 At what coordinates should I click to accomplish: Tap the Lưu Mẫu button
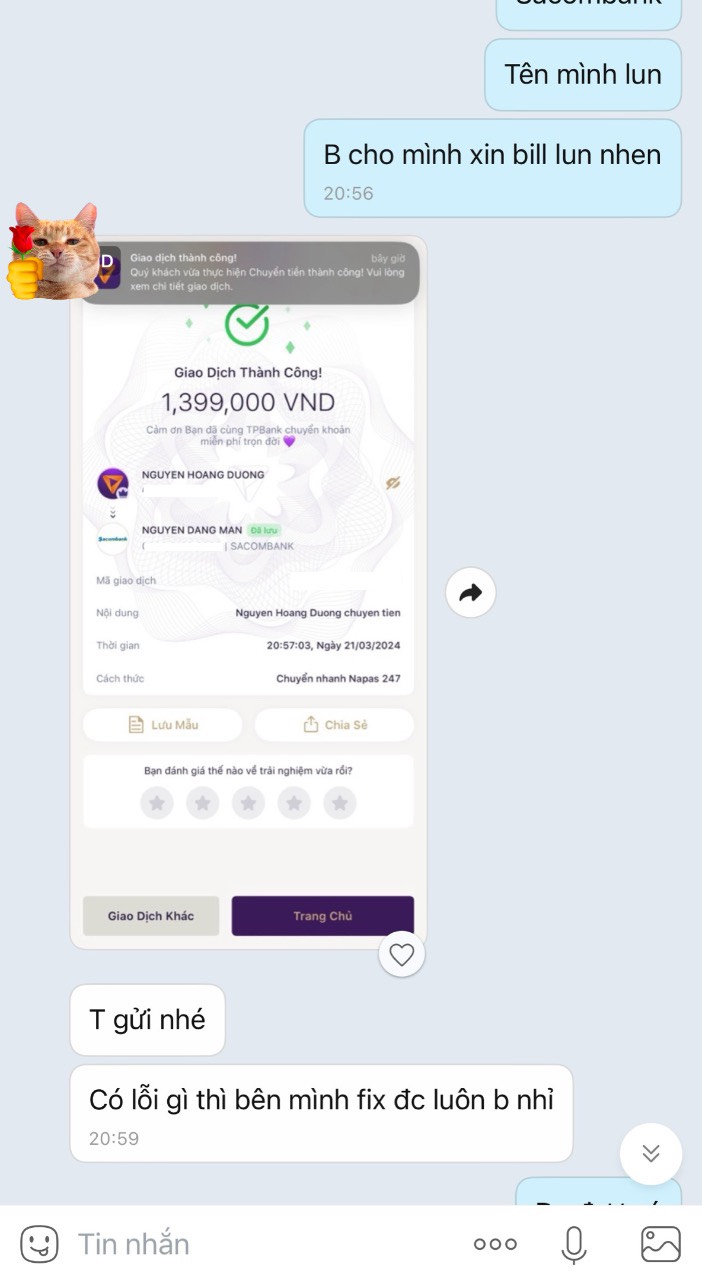coord(162,725)
